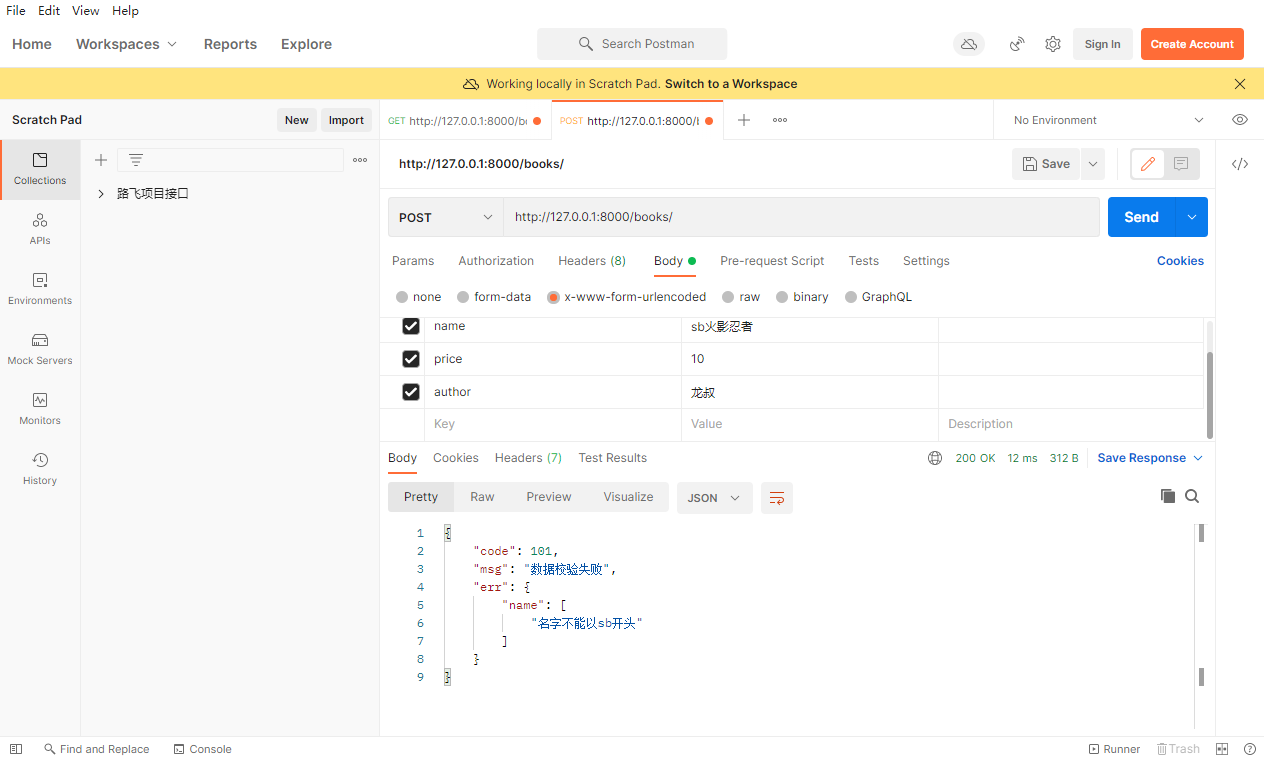Click the Send button
This screenshot has height=761, width=1264.
1141,217
